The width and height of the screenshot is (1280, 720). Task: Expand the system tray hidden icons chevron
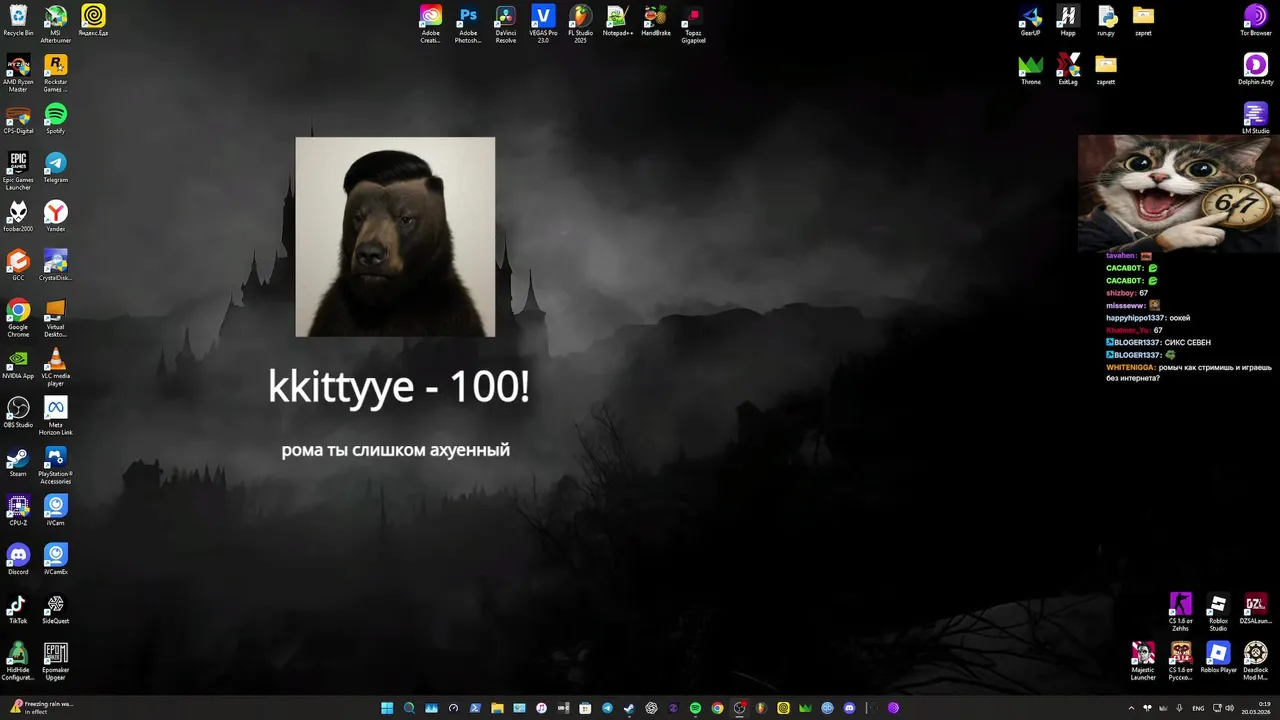1131,708
